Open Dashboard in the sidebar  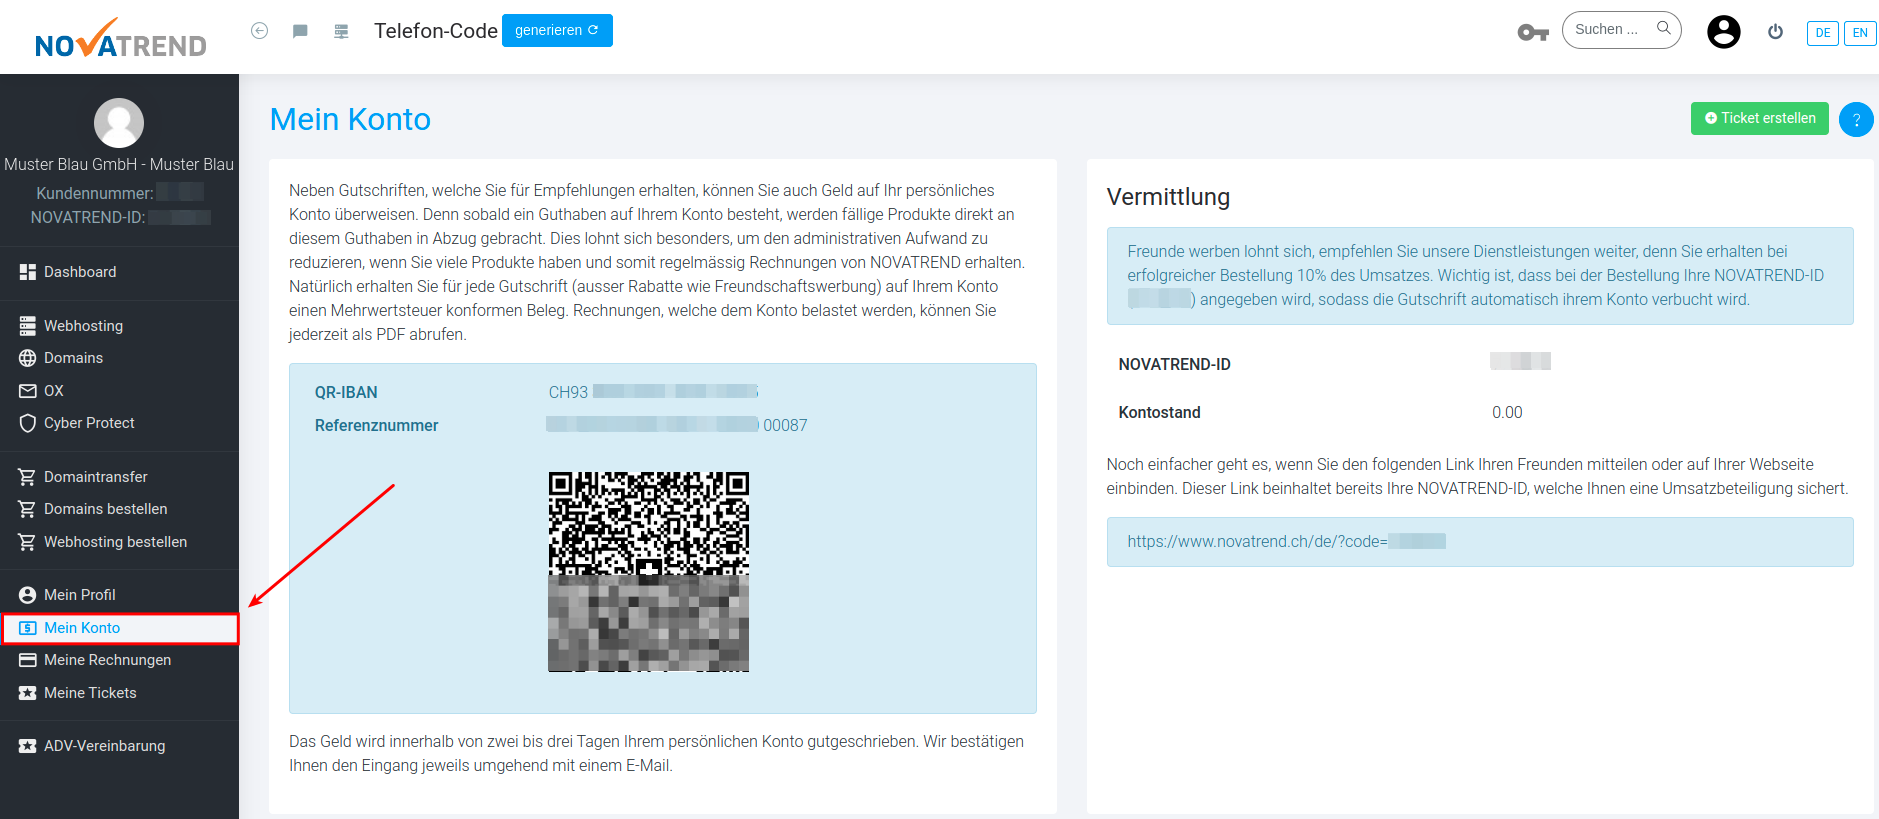[119, 272]
